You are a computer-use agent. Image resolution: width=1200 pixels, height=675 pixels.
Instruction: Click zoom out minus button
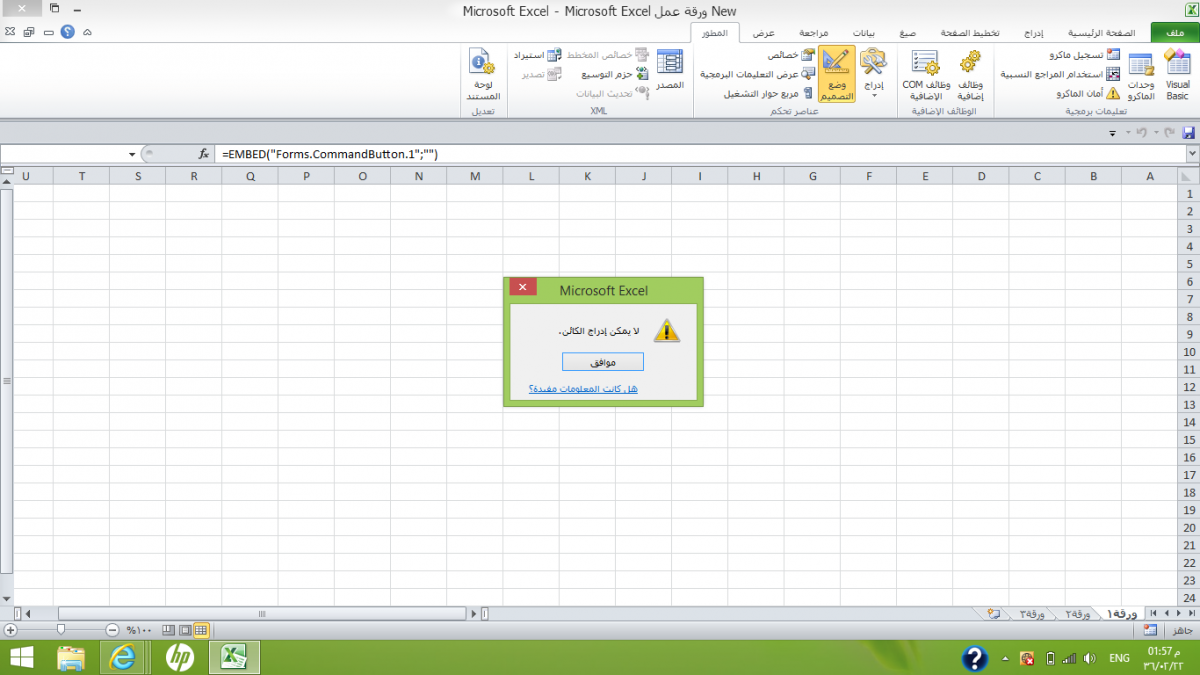coord(112,630)
